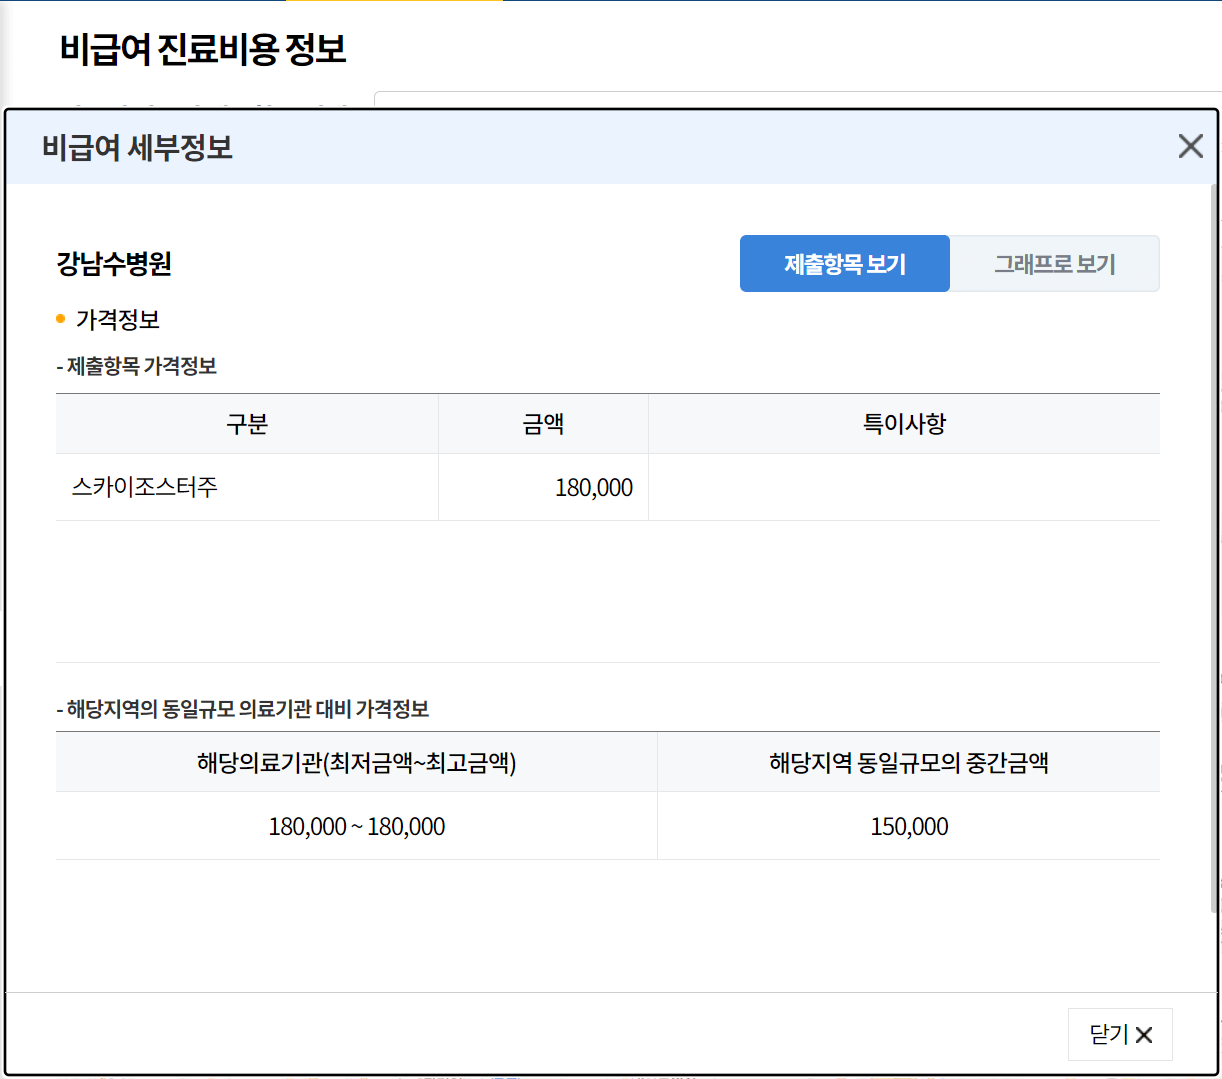
Task: Click the 스카이조스터주 item cell
Action: (247, 487)
